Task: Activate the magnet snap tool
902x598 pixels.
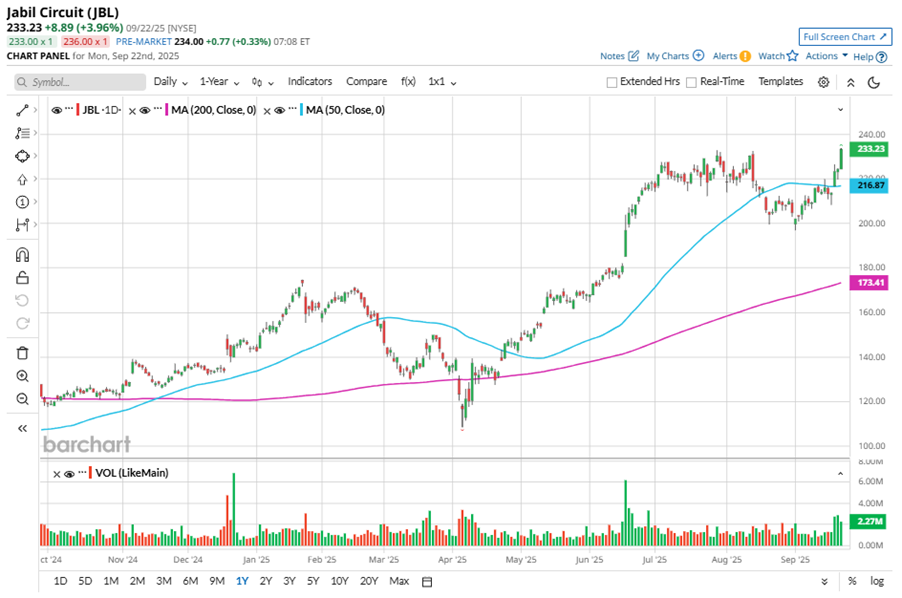Action: (22, 255)
